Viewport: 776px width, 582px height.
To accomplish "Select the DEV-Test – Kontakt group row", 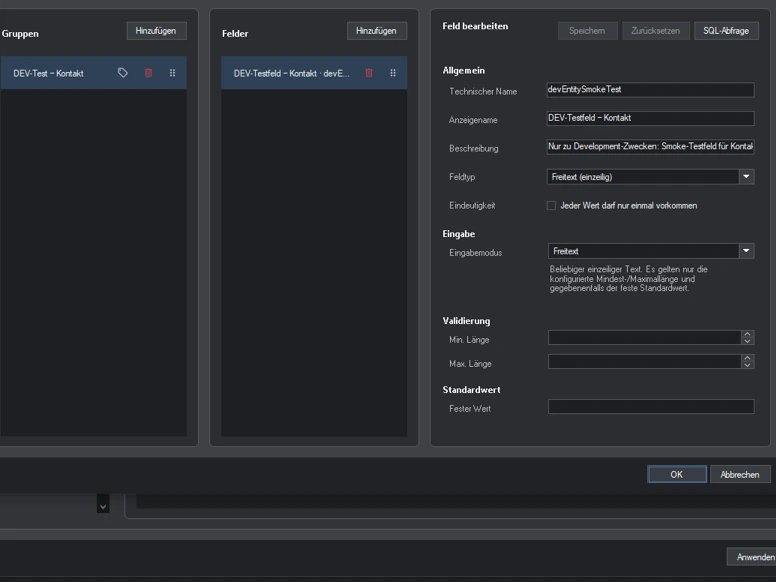I will tap(93, 73).
